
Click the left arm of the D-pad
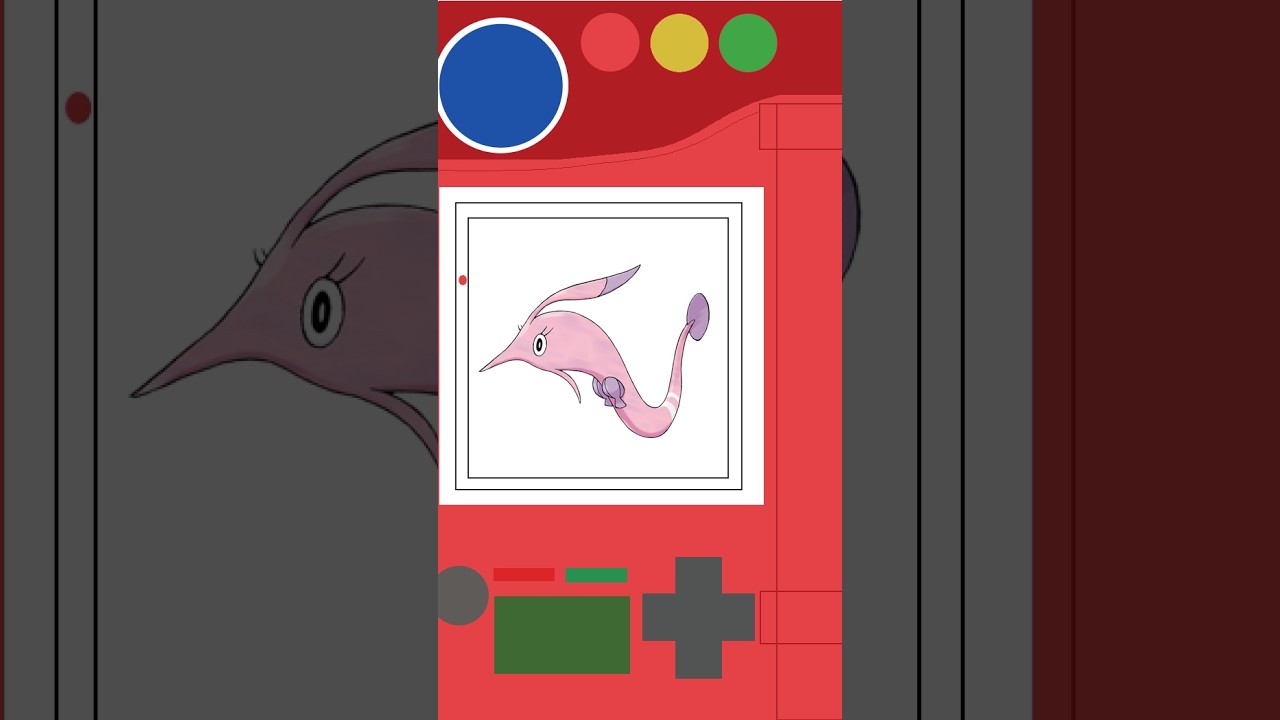658,617
